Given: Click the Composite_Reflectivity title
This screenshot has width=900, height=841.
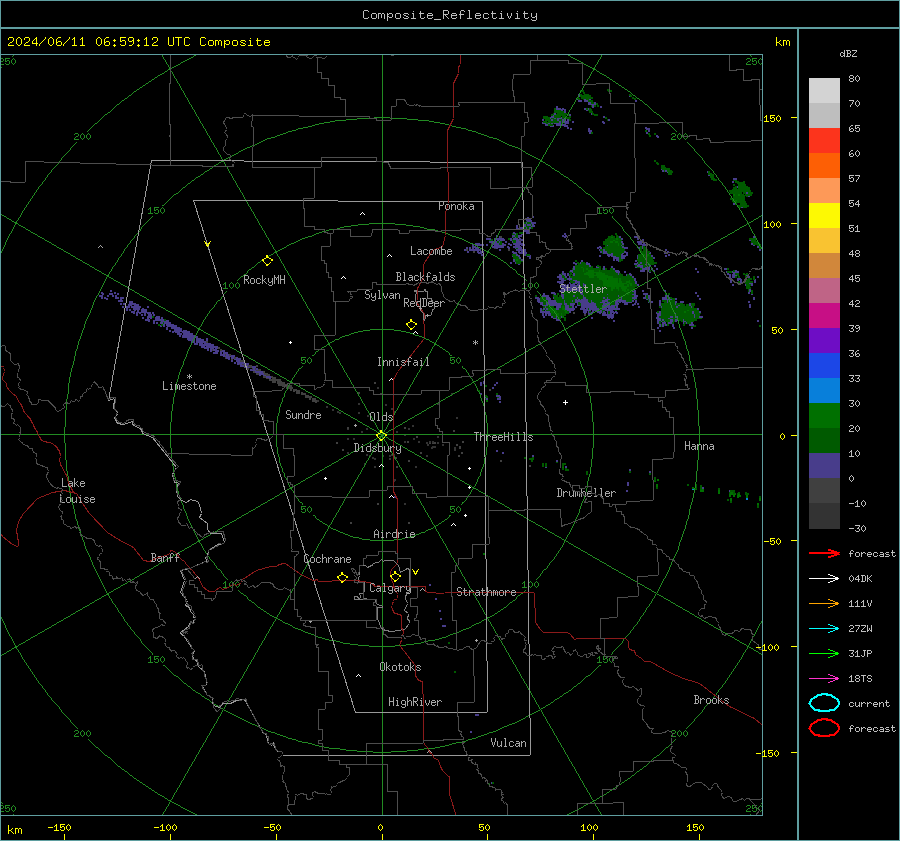Looking at the screenshot, I should pyautogui.click(x=450, y=15).
